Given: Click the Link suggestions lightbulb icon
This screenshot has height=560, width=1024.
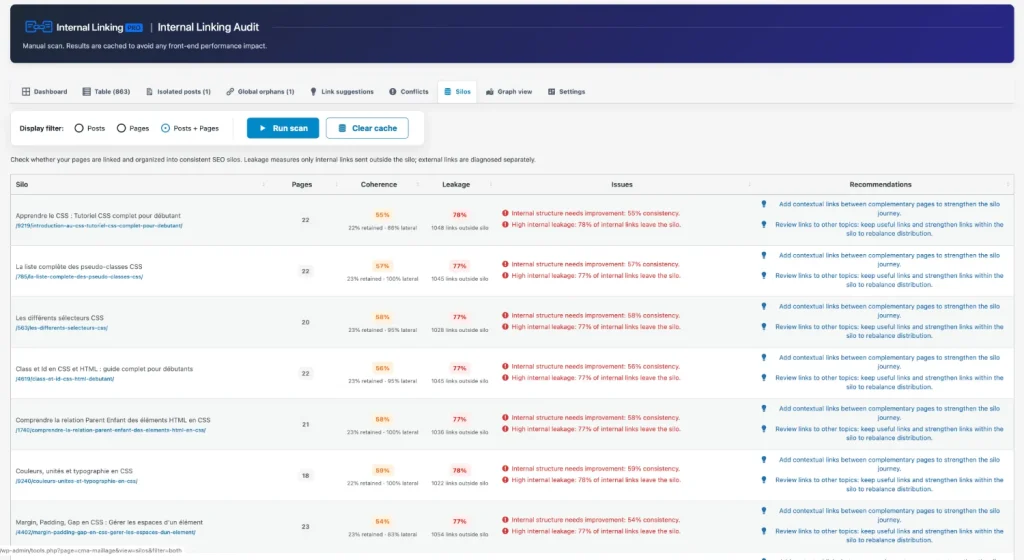Looking at the screenshot, I should coord(313,92).
